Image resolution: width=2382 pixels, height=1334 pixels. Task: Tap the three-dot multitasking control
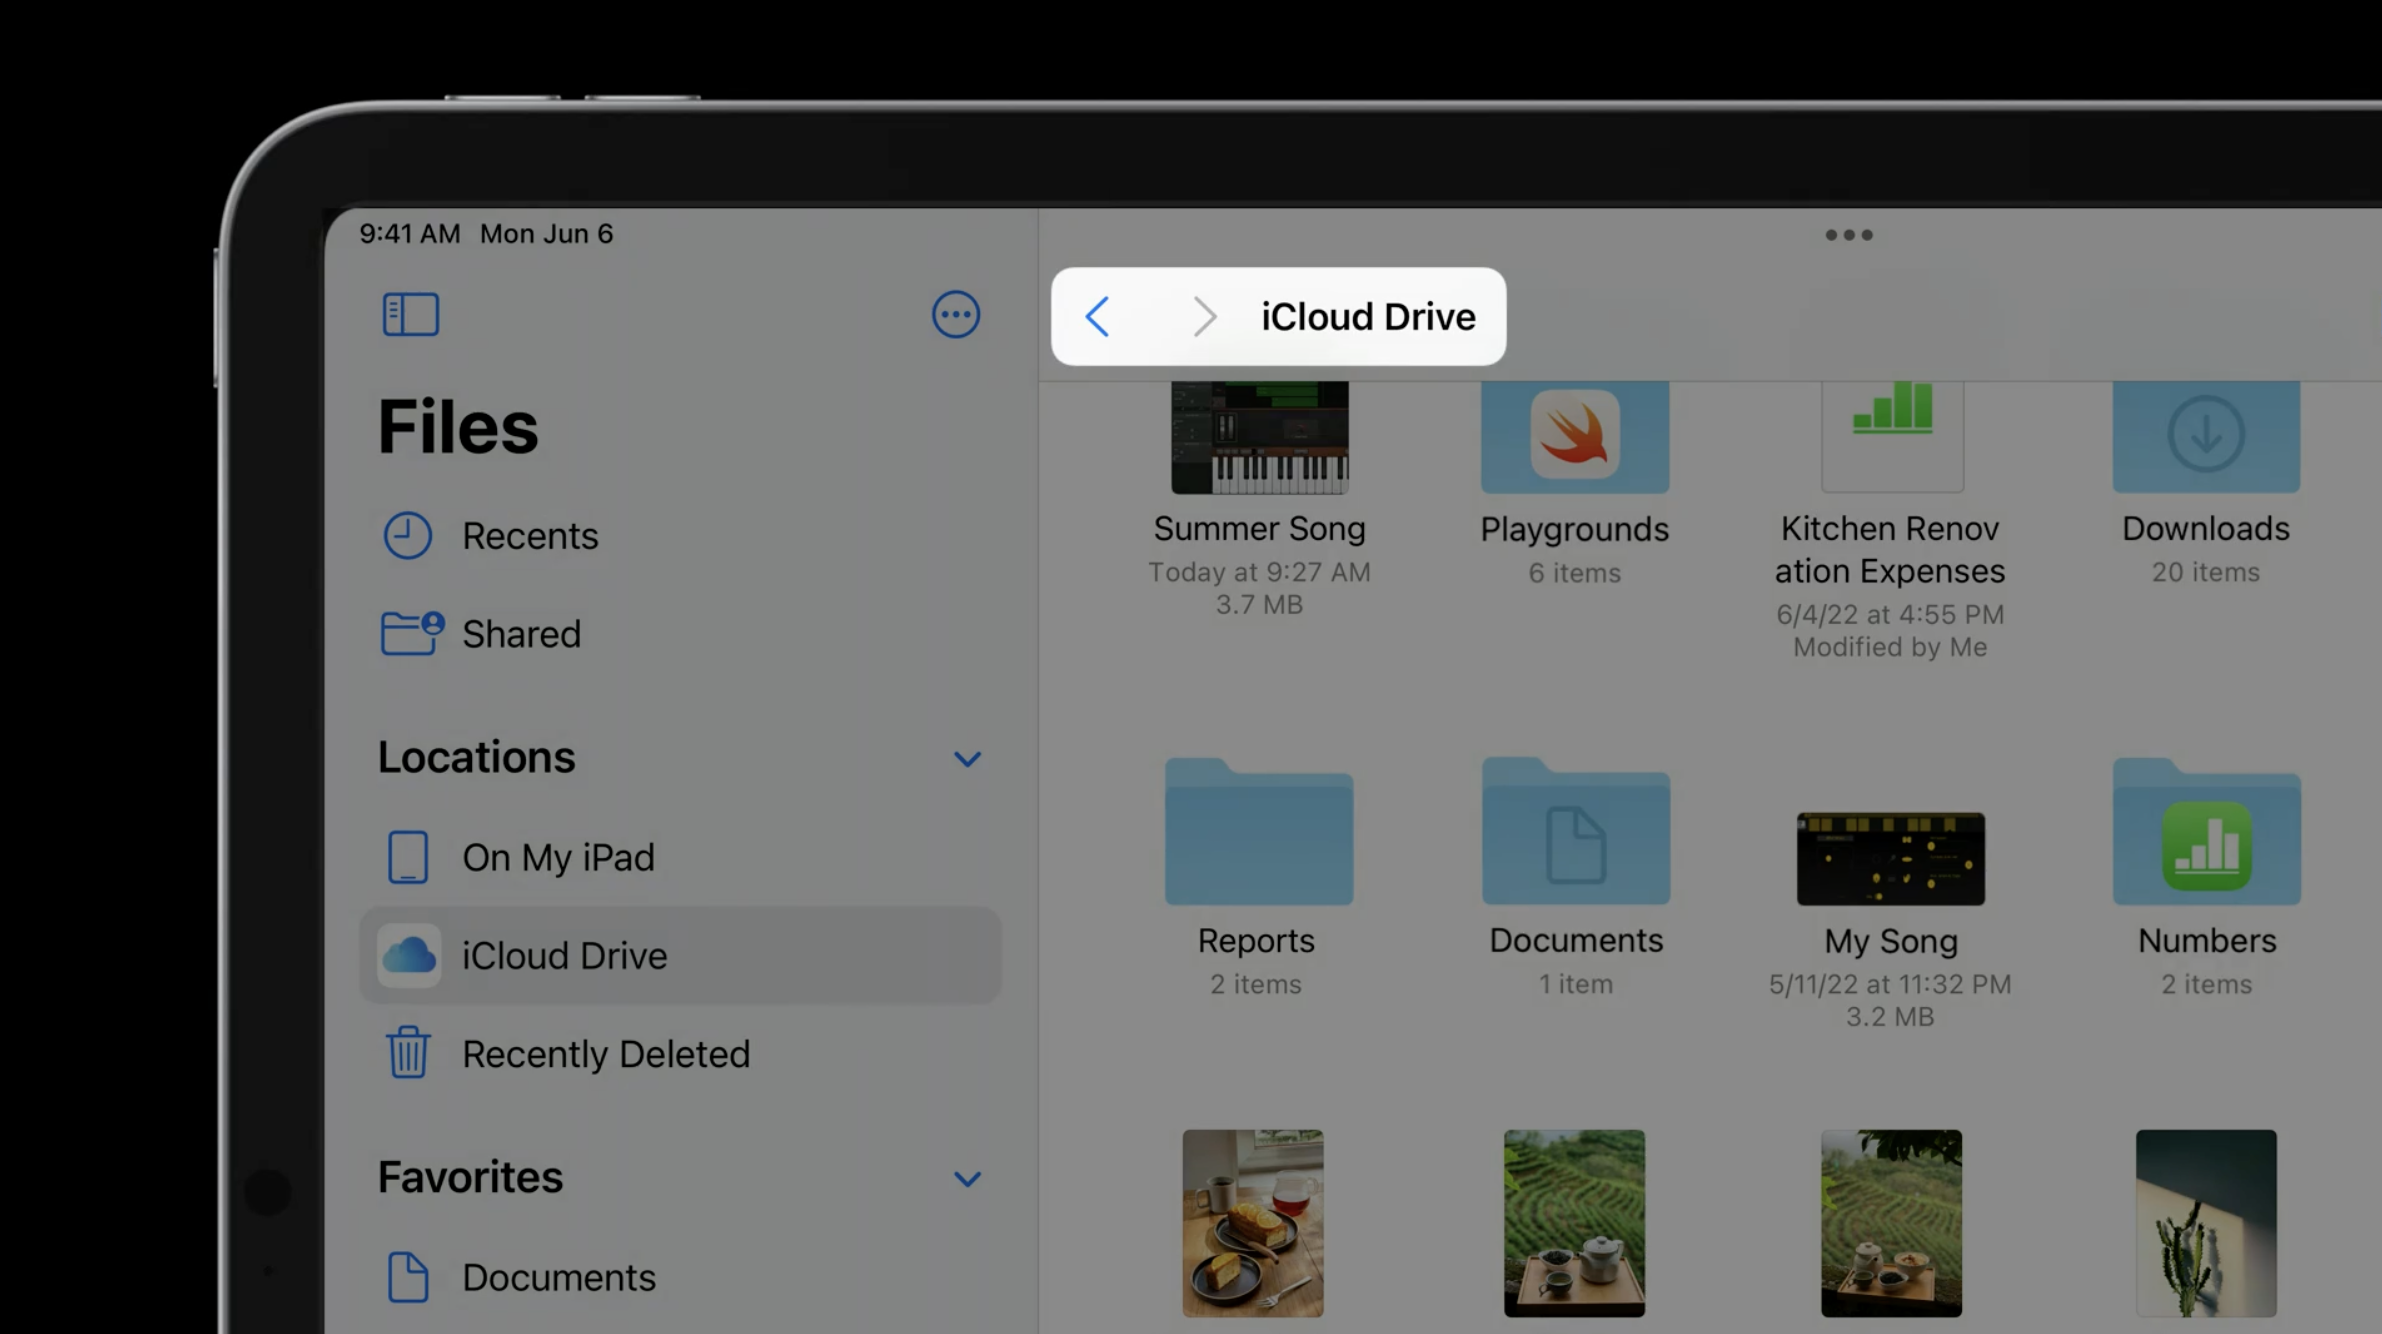click(x=1848, y=235)
